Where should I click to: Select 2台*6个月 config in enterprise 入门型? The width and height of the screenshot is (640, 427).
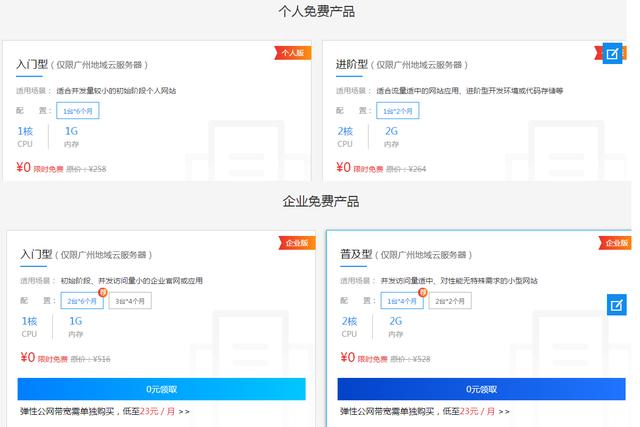[82, 300]
